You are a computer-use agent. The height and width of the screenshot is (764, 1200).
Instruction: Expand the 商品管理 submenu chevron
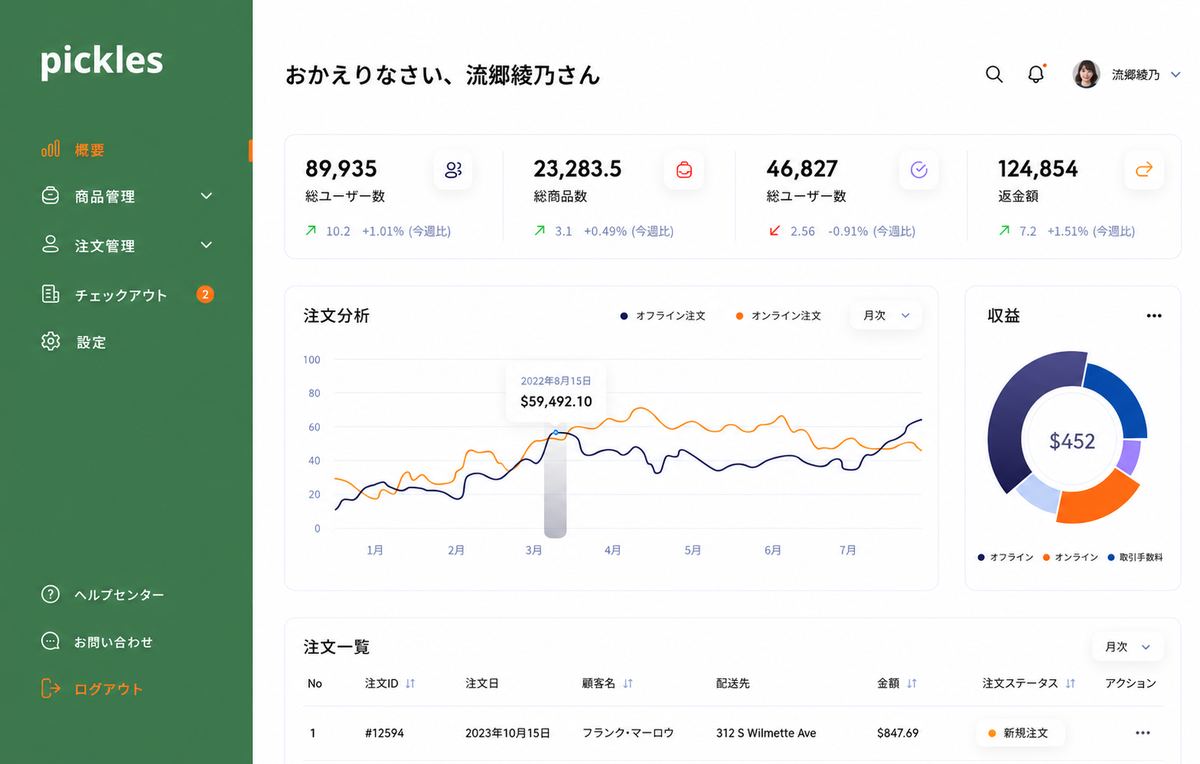click(206, 196)
